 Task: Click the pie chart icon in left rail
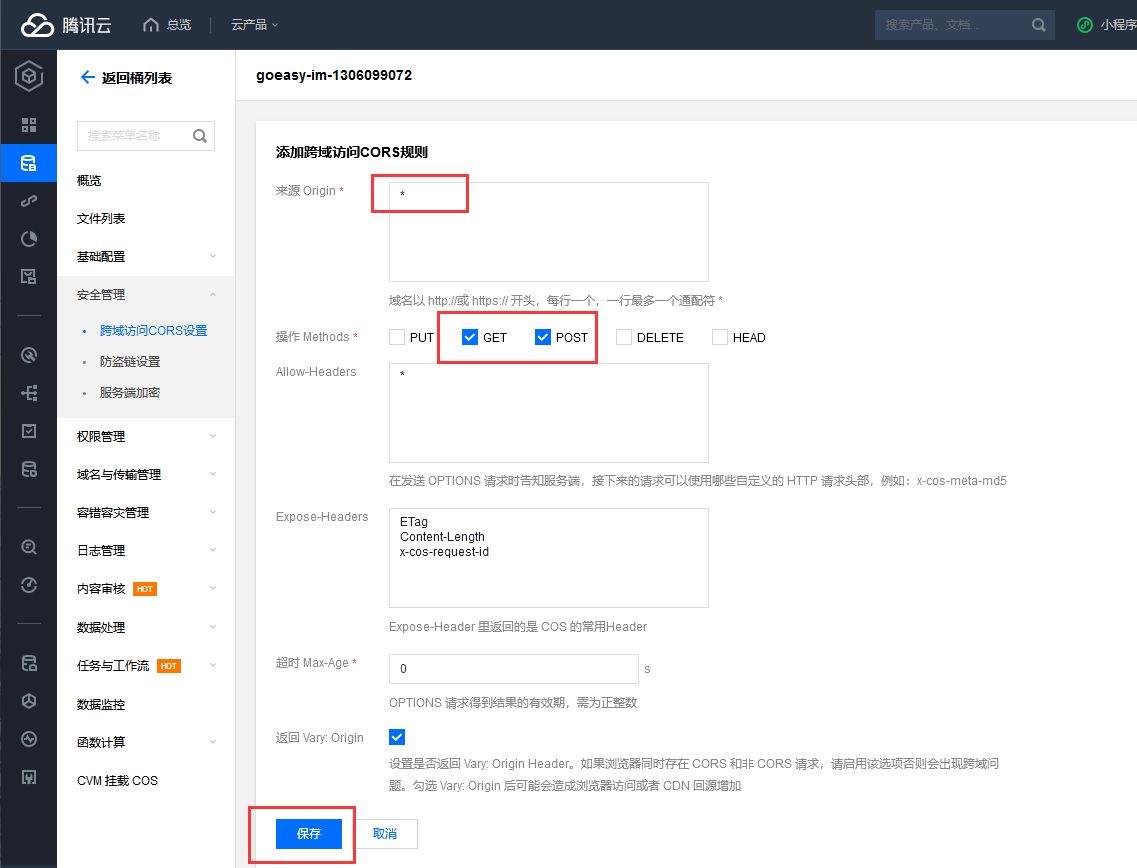[x=29, y=238]
